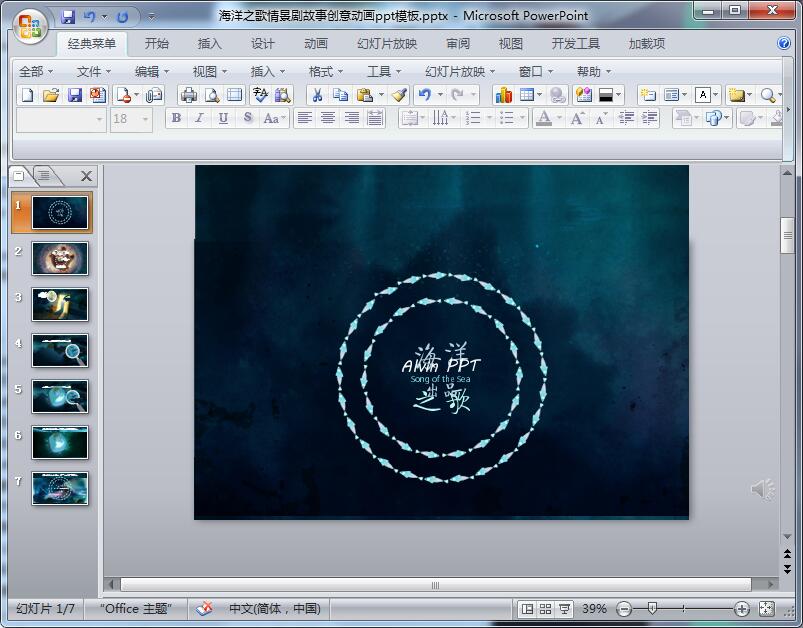Viewport: 803px width, 628px height.
Task: Switch to the 设计 ribbon tab
Action: (x=263, y=44)
